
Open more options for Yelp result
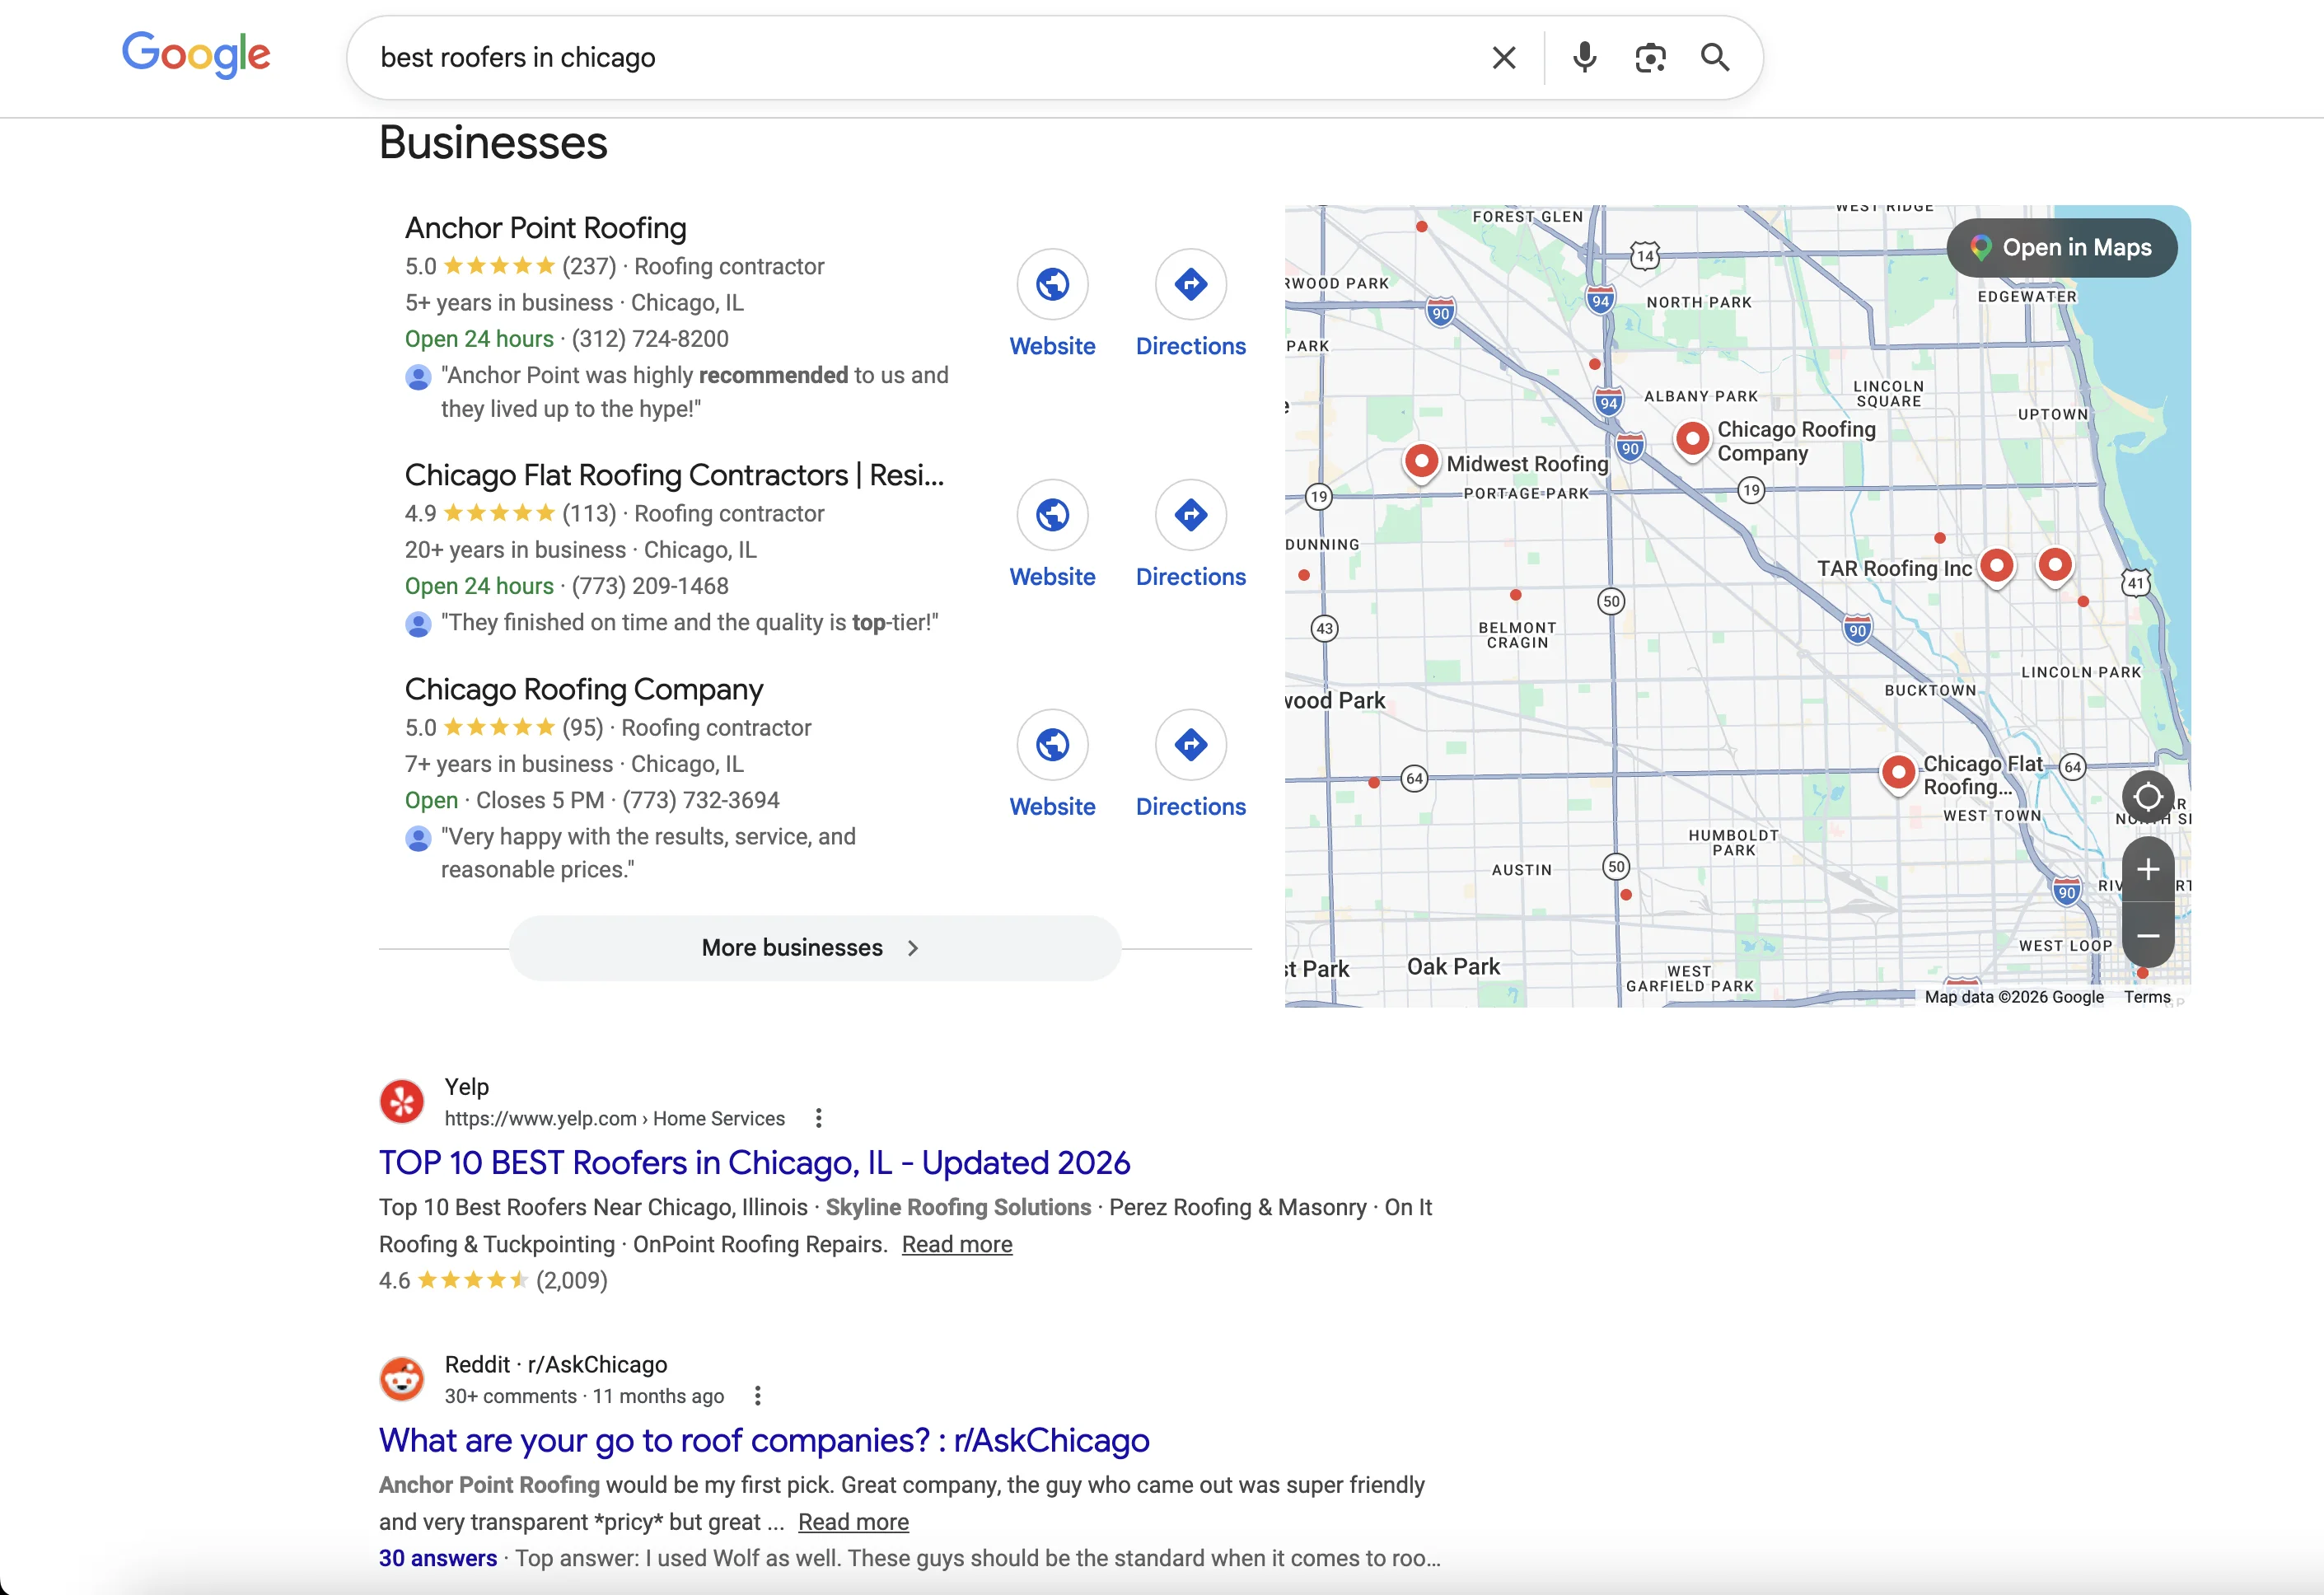click(818, 1119)
